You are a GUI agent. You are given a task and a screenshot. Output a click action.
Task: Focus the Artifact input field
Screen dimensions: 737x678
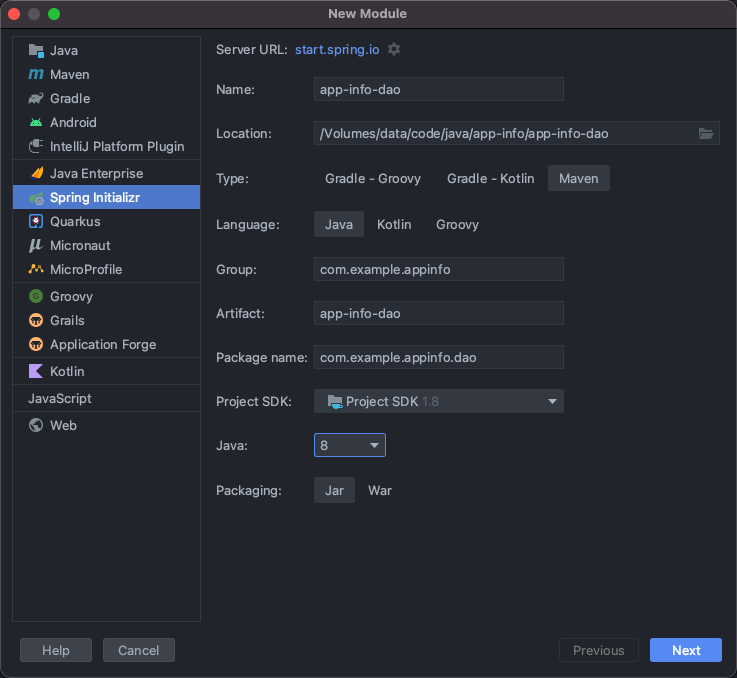(x=439, y=314)
